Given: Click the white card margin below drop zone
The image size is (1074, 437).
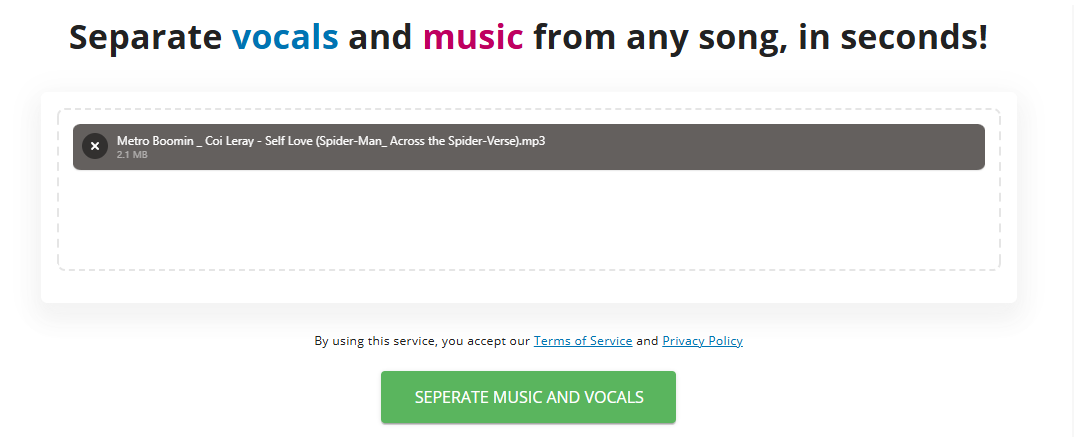Looking at the screenshot, I should 529,287.
